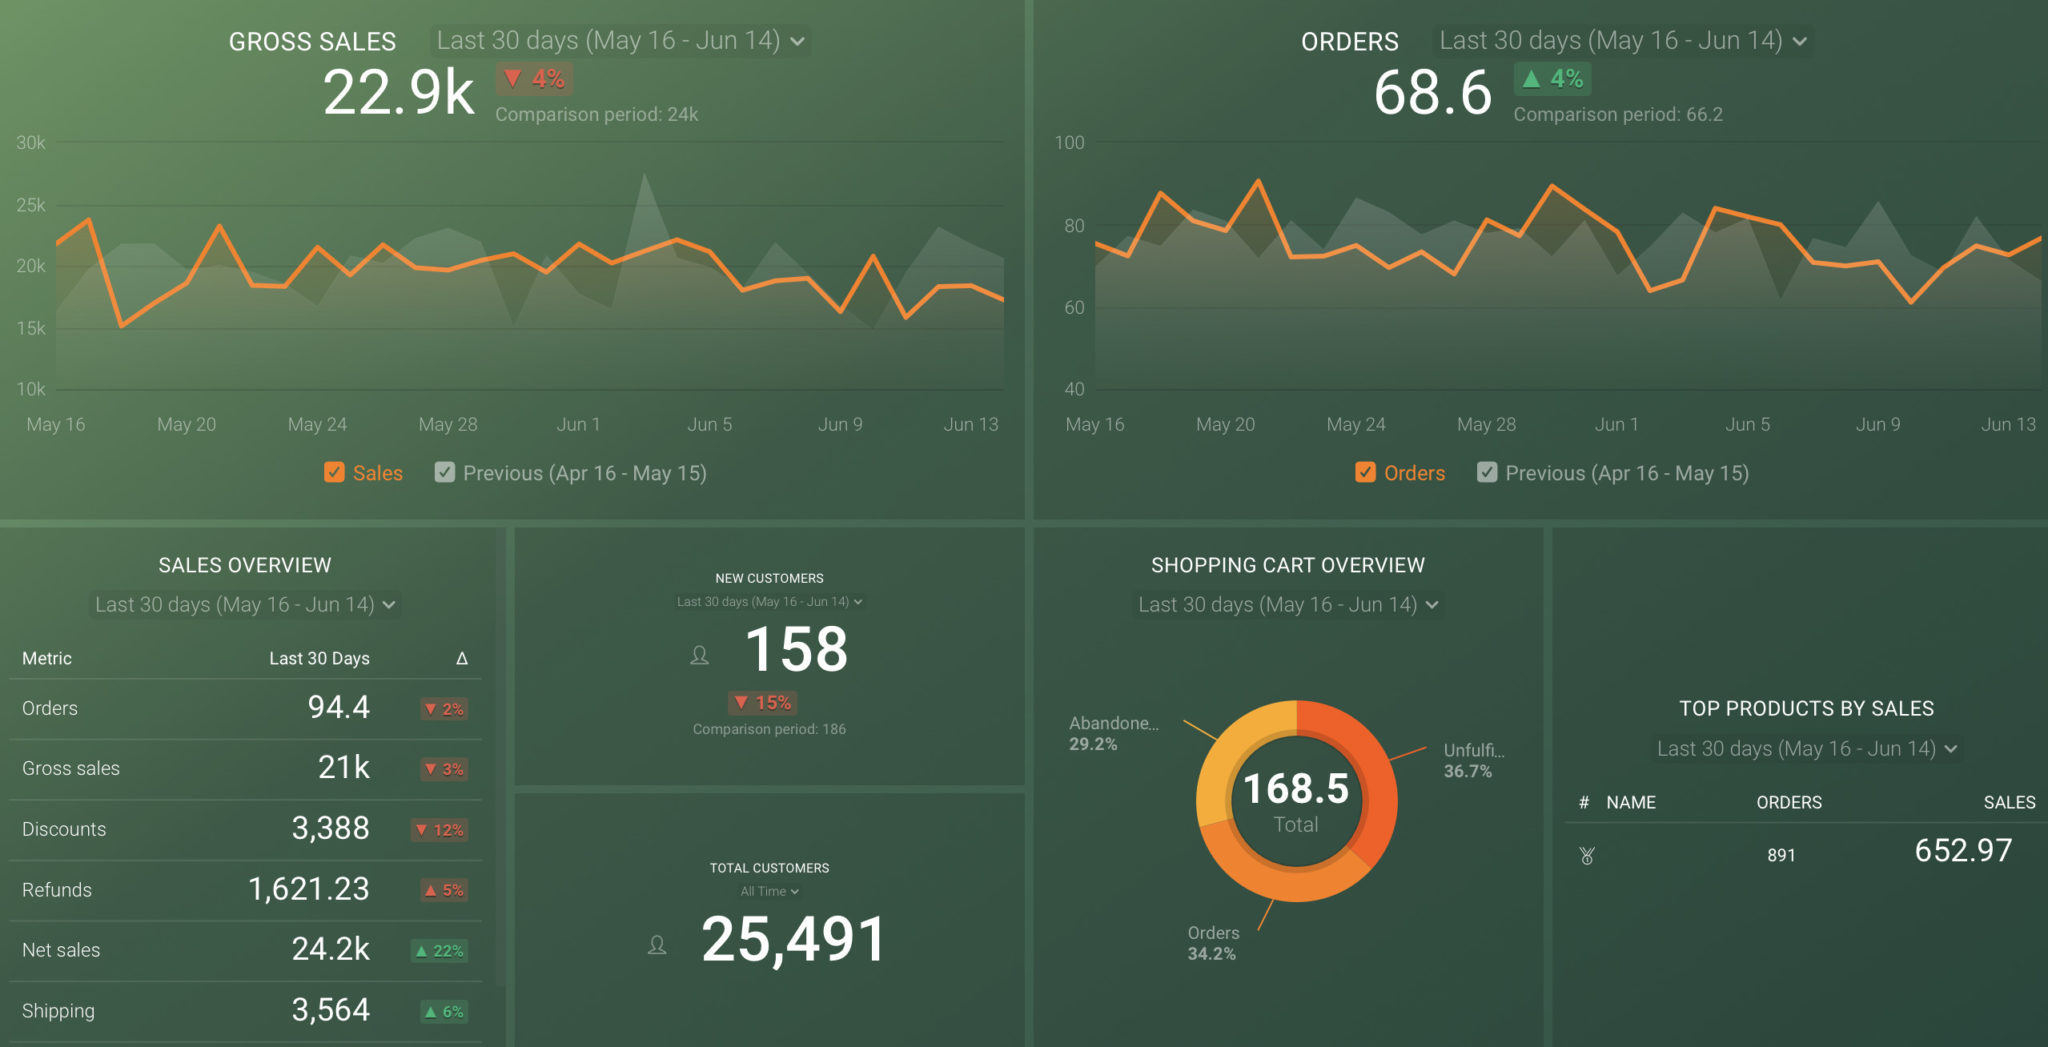Image resolution: width=2048 pixels, height=1047 pixels.
Task: Disable the Previous (Apr 16 - May 15) comparison checkbox
Action: (x=444, y=472)
